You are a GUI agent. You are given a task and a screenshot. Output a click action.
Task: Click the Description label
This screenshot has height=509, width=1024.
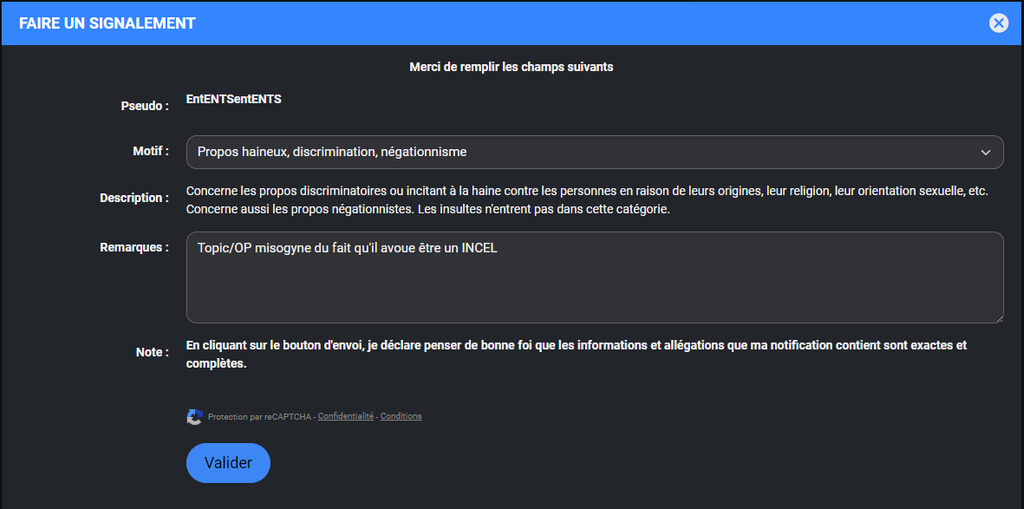134,198
